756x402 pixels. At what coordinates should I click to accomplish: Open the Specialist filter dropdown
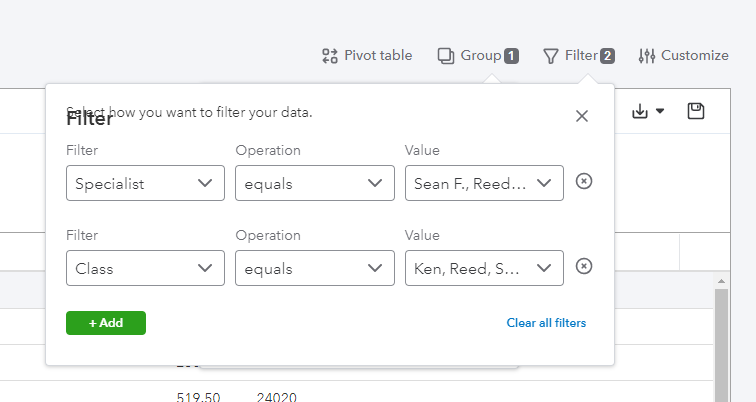[x=145, y=183]
